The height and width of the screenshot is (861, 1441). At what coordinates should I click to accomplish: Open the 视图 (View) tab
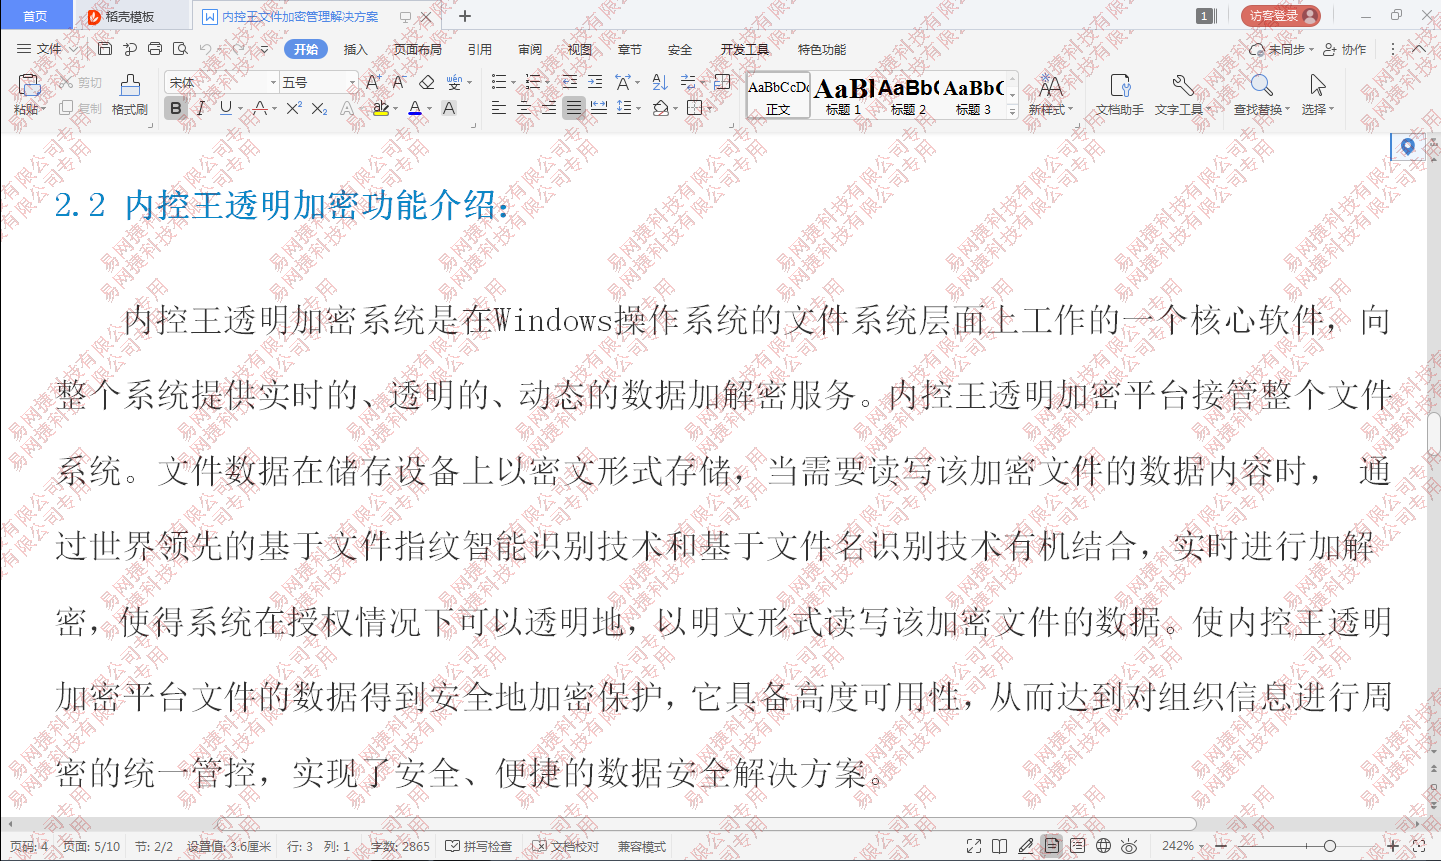pos(580,49)
